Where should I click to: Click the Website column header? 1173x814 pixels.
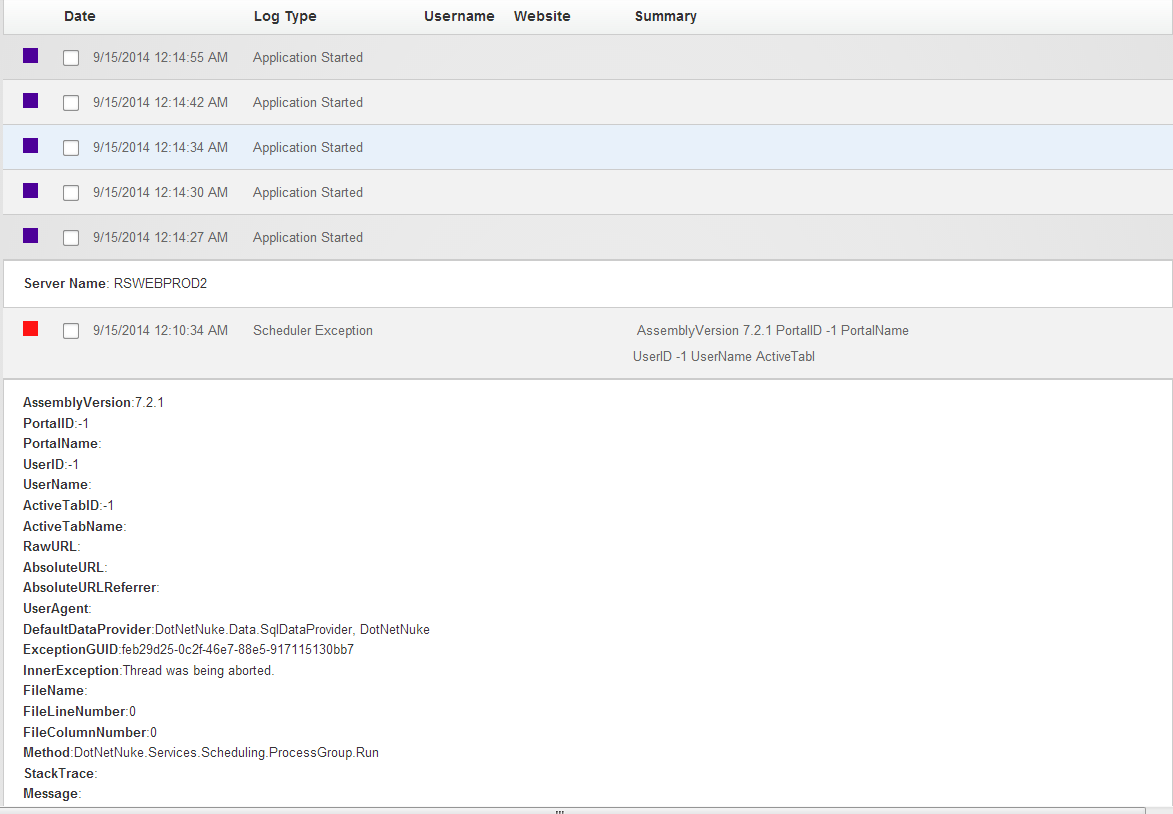pyautogui.click(x=542, y=16)
